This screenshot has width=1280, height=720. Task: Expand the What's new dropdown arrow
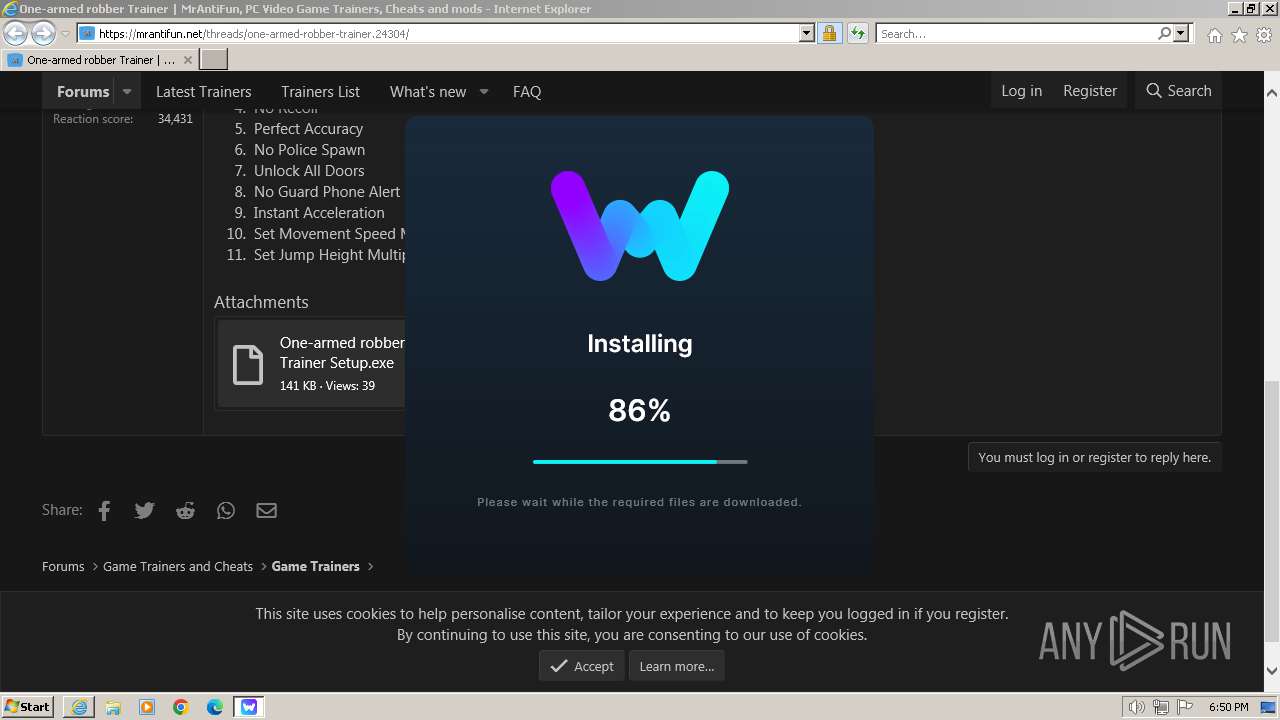pyautogui.click(x=484, y=91)
